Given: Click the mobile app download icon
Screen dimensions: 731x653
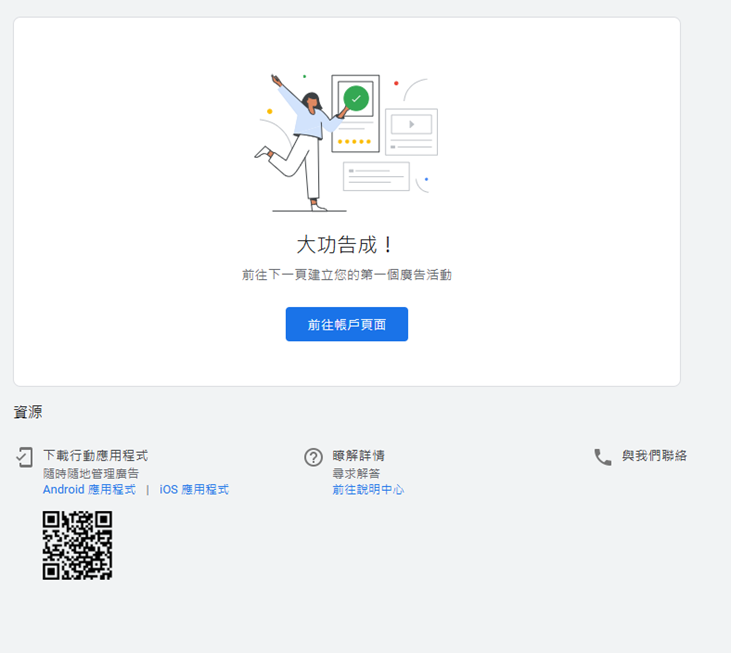Looking at the screenshot, I should pyautogui.click(x=24, y=457).
